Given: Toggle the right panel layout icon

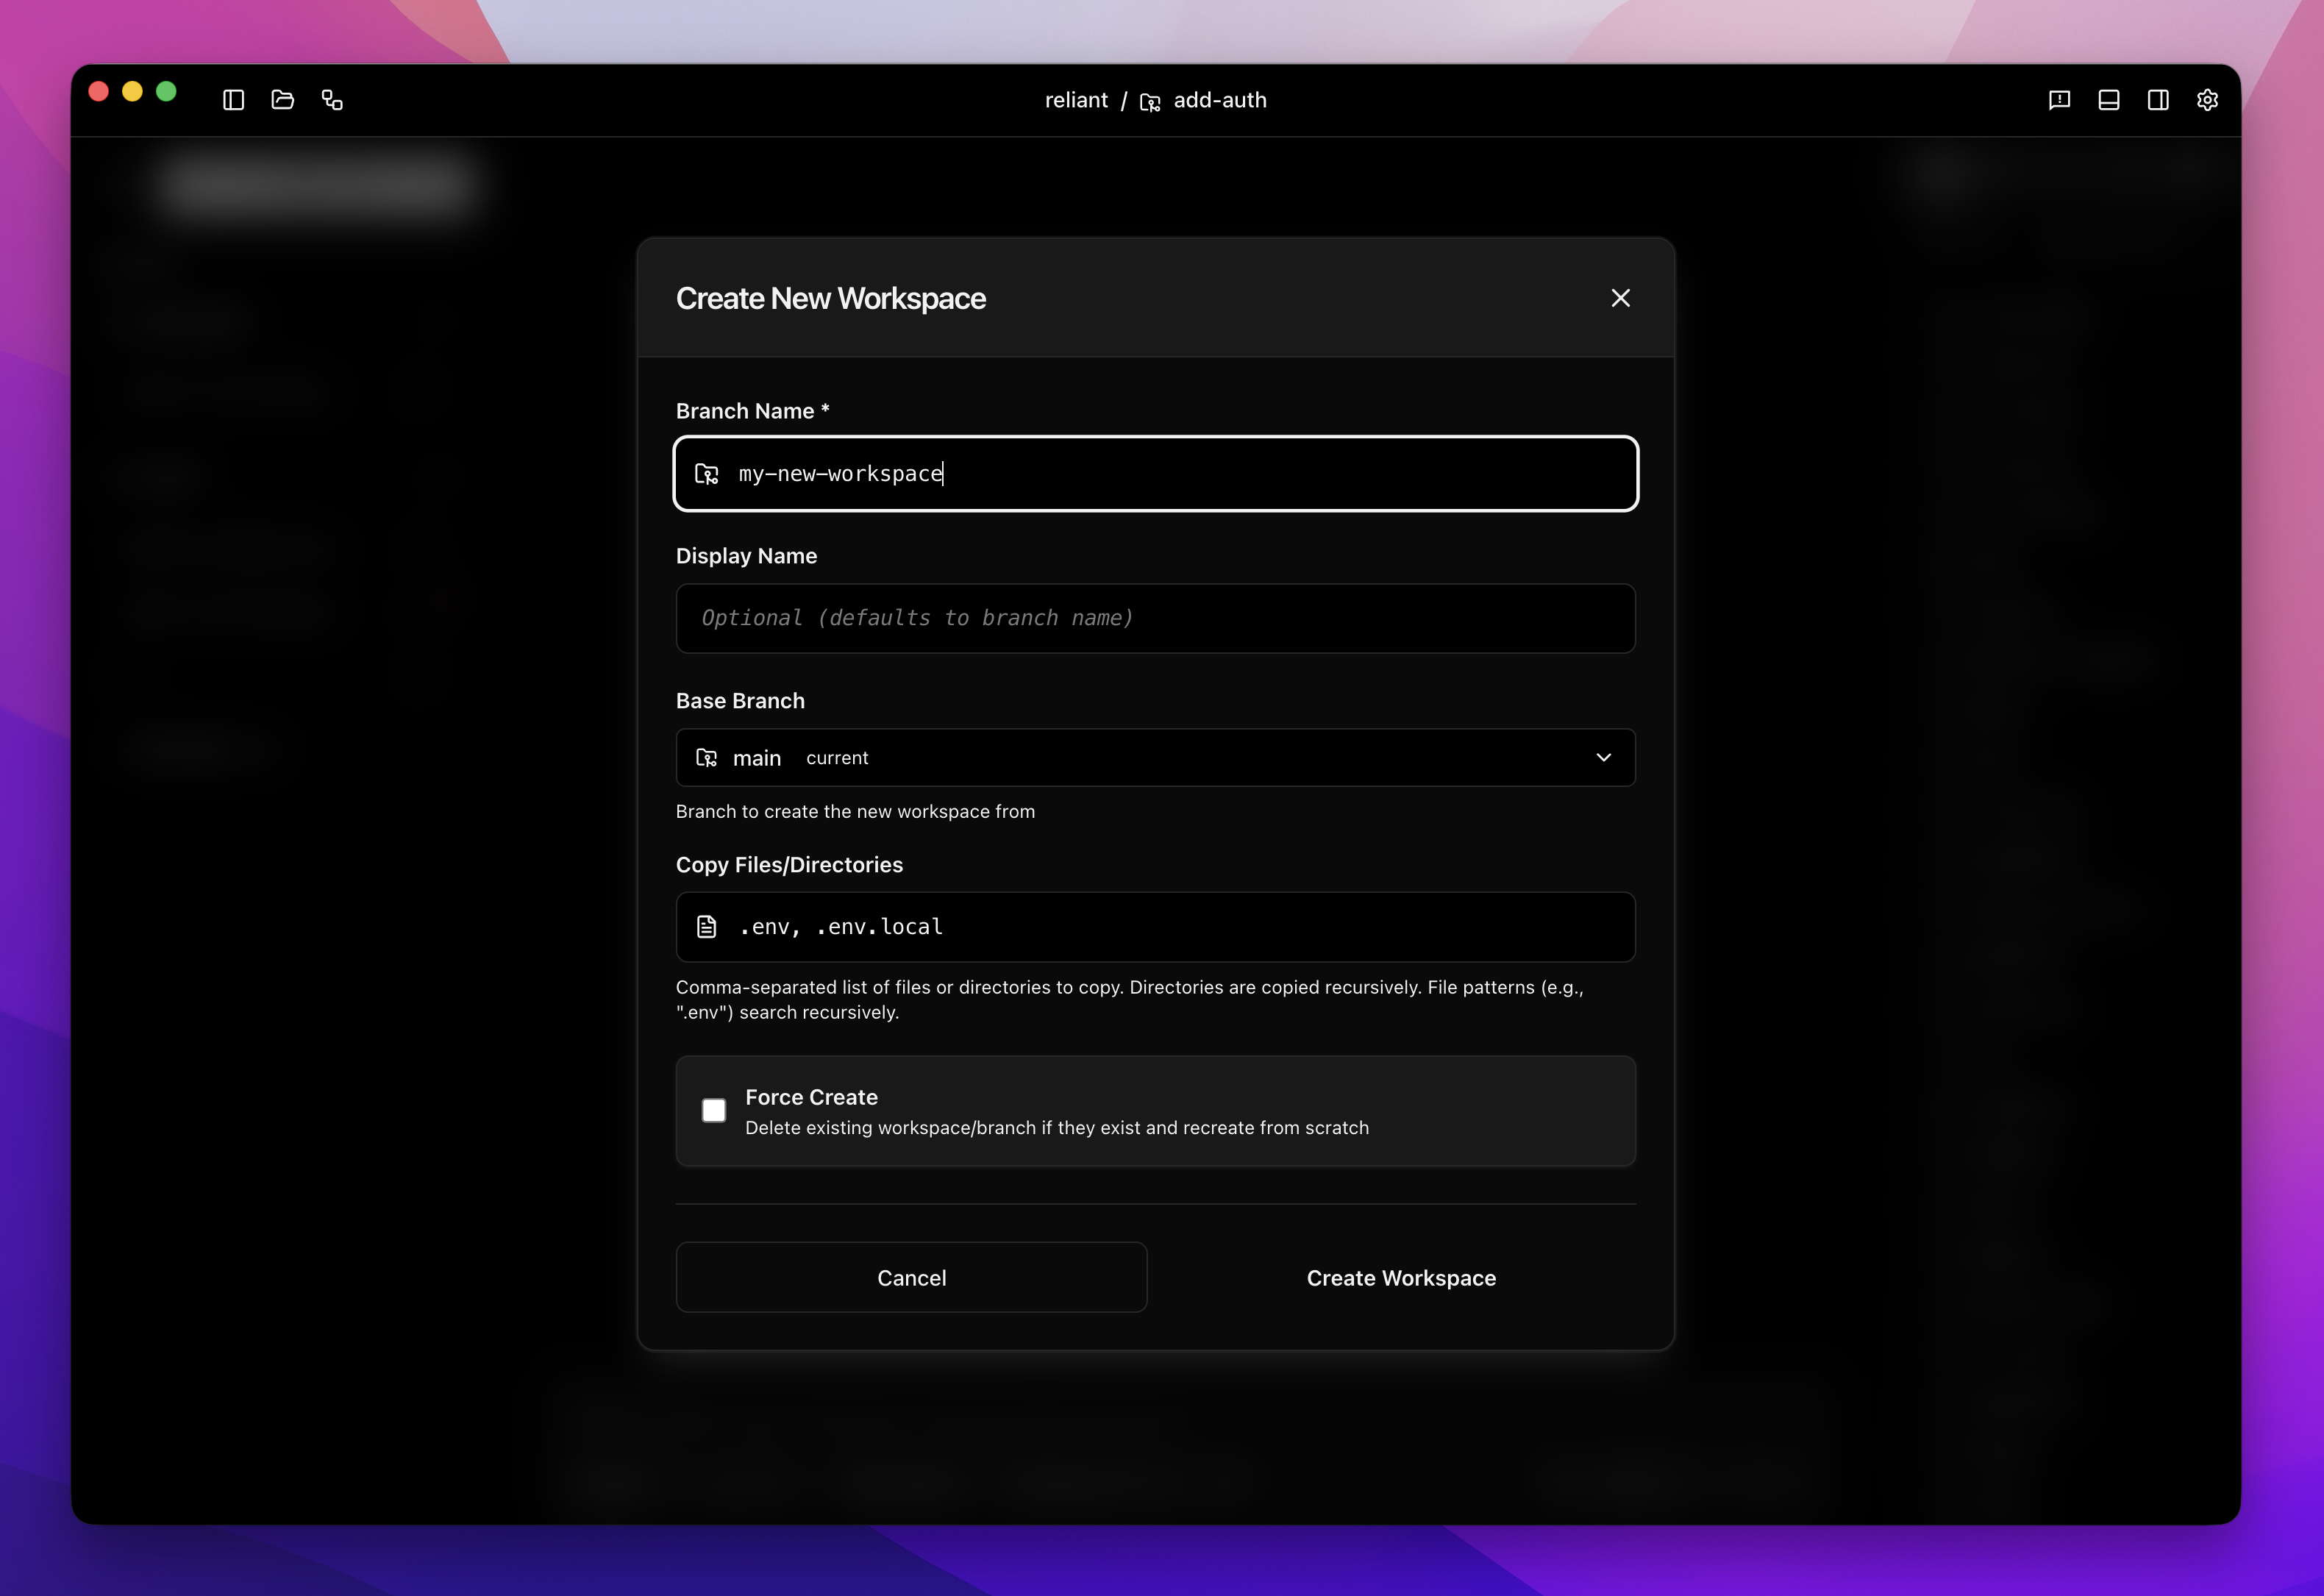Looking at the screenshot, I should tap(2157, 100).
